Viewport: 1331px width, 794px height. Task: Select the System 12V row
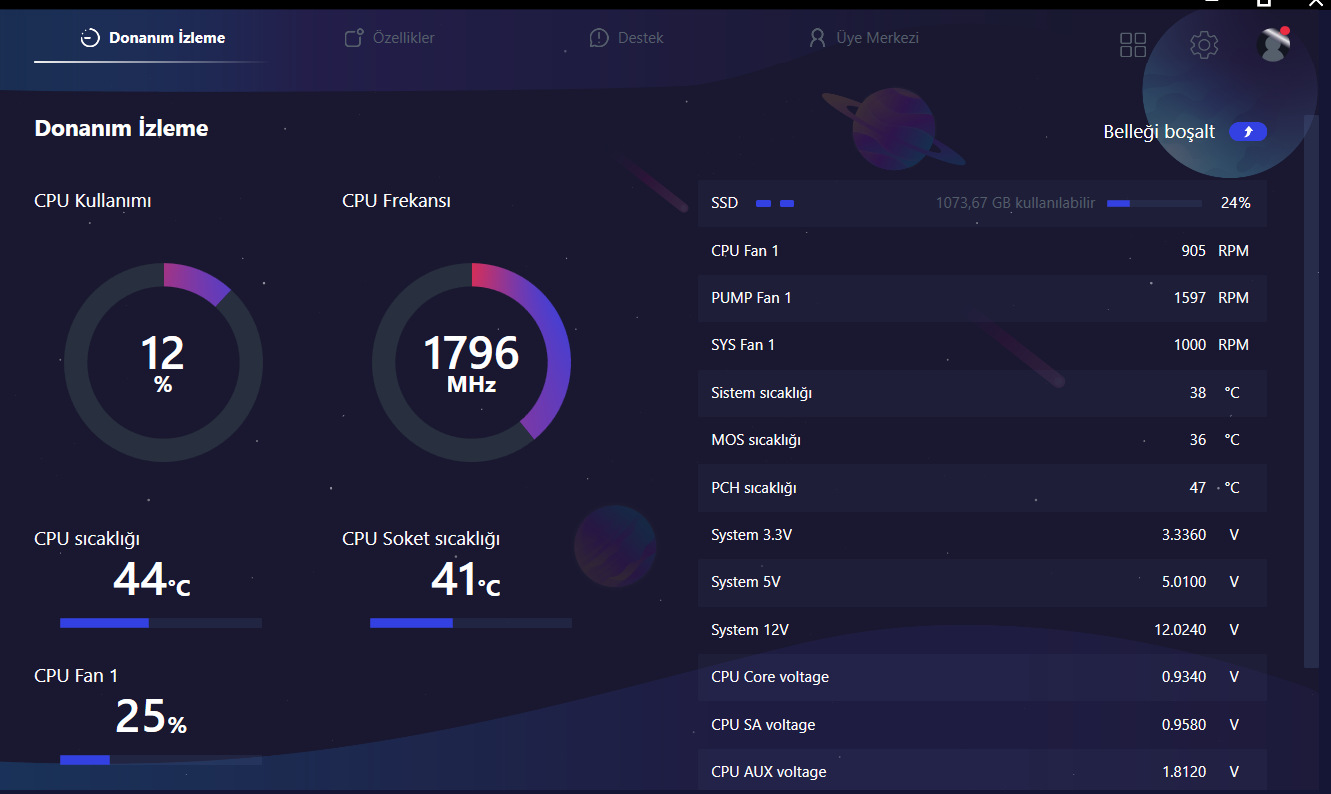tap(982, 630)
